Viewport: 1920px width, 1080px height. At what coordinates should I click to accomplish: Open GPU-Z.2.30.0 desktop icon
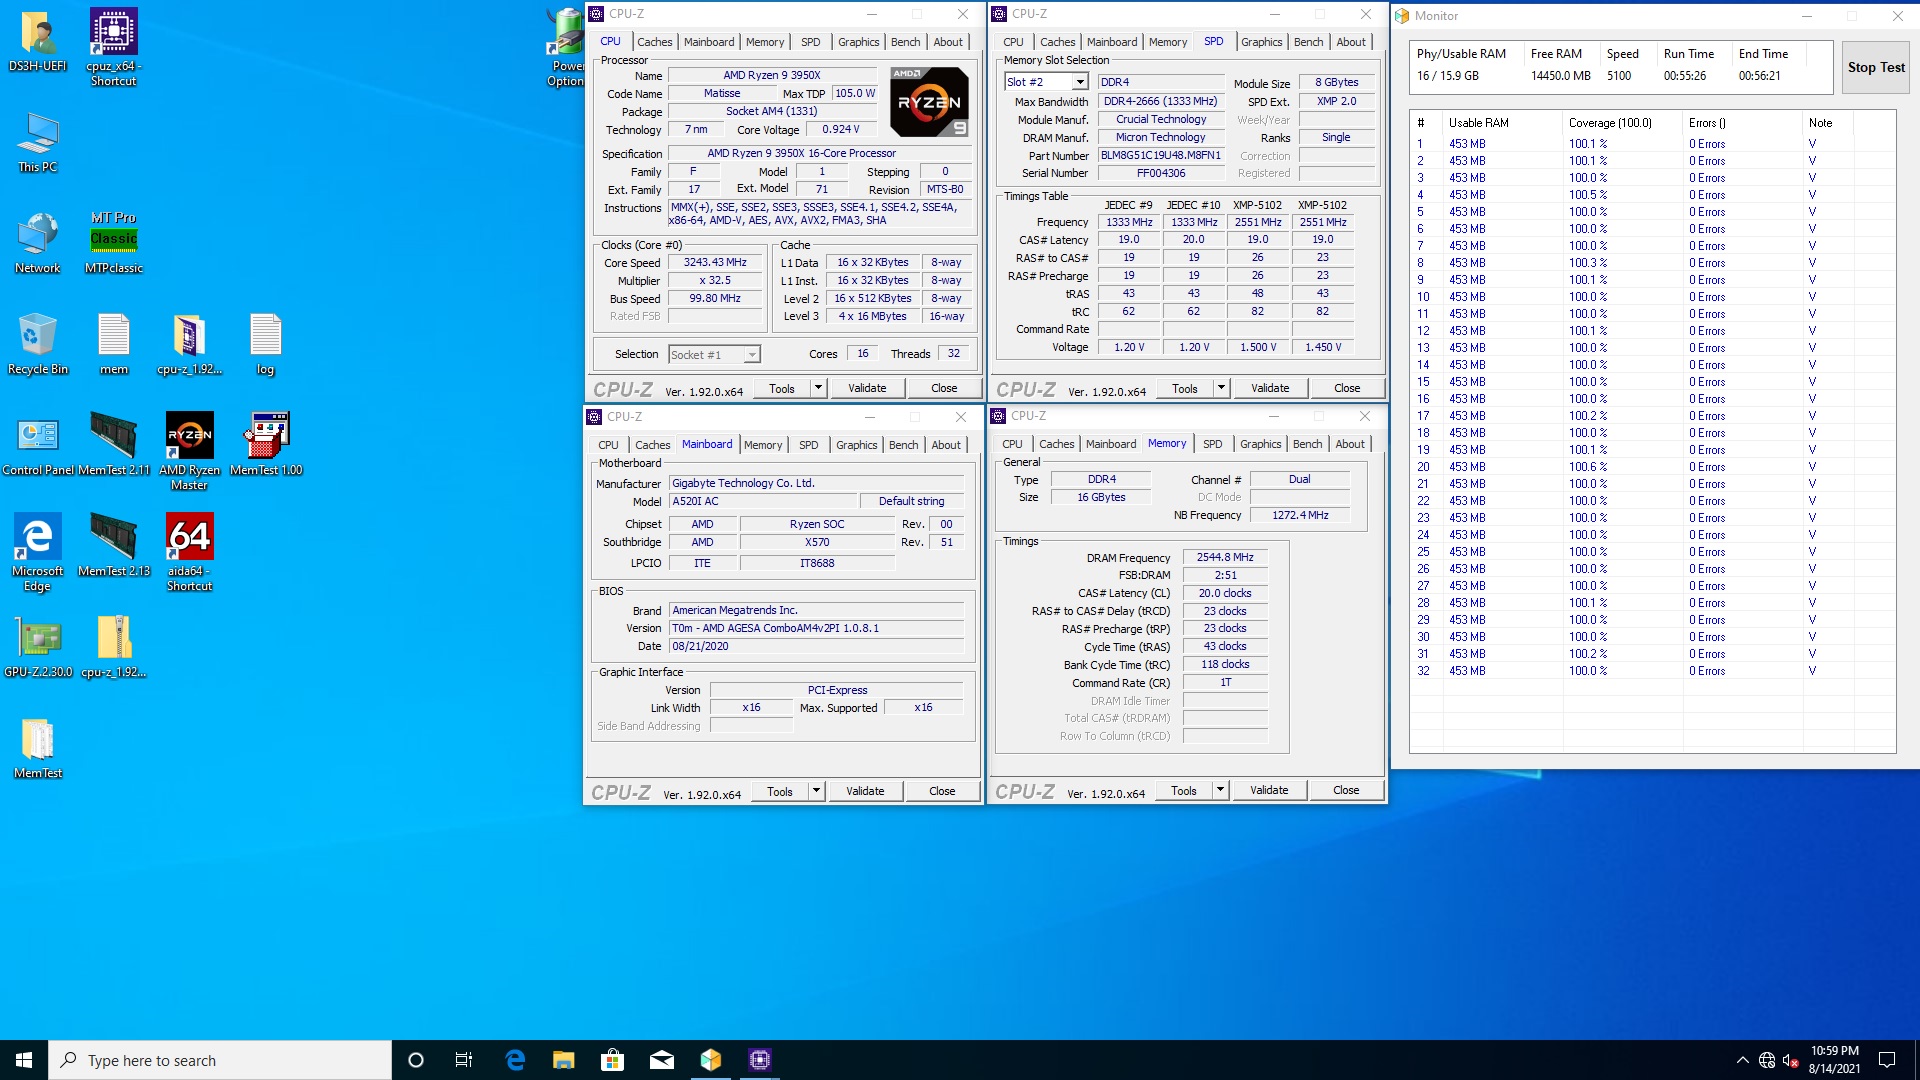click(38, 647)
